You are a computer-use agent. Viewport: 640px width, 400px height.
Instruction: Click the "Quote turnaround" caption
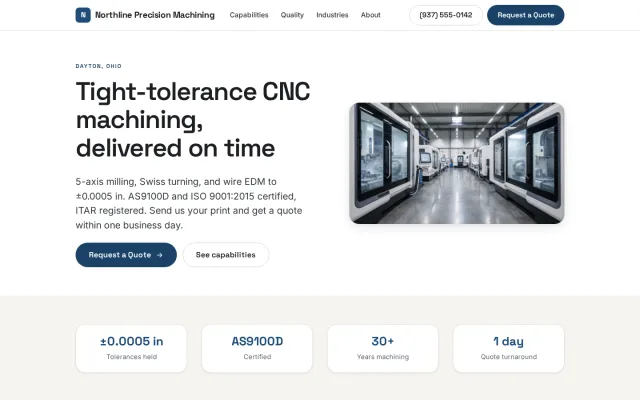(509, 357)
